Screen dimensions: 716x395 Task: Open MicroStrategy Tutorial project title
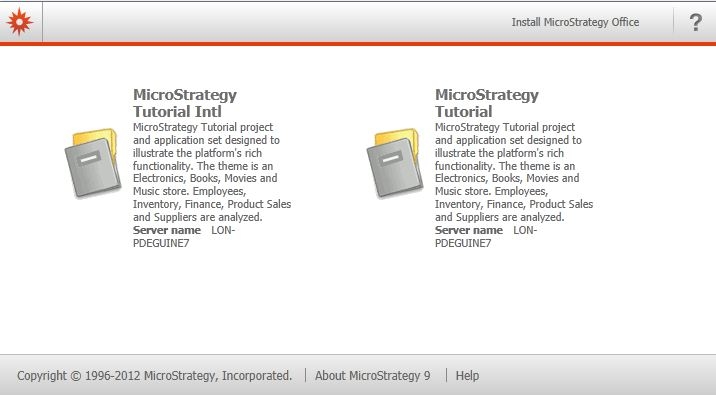pos(487,103)
